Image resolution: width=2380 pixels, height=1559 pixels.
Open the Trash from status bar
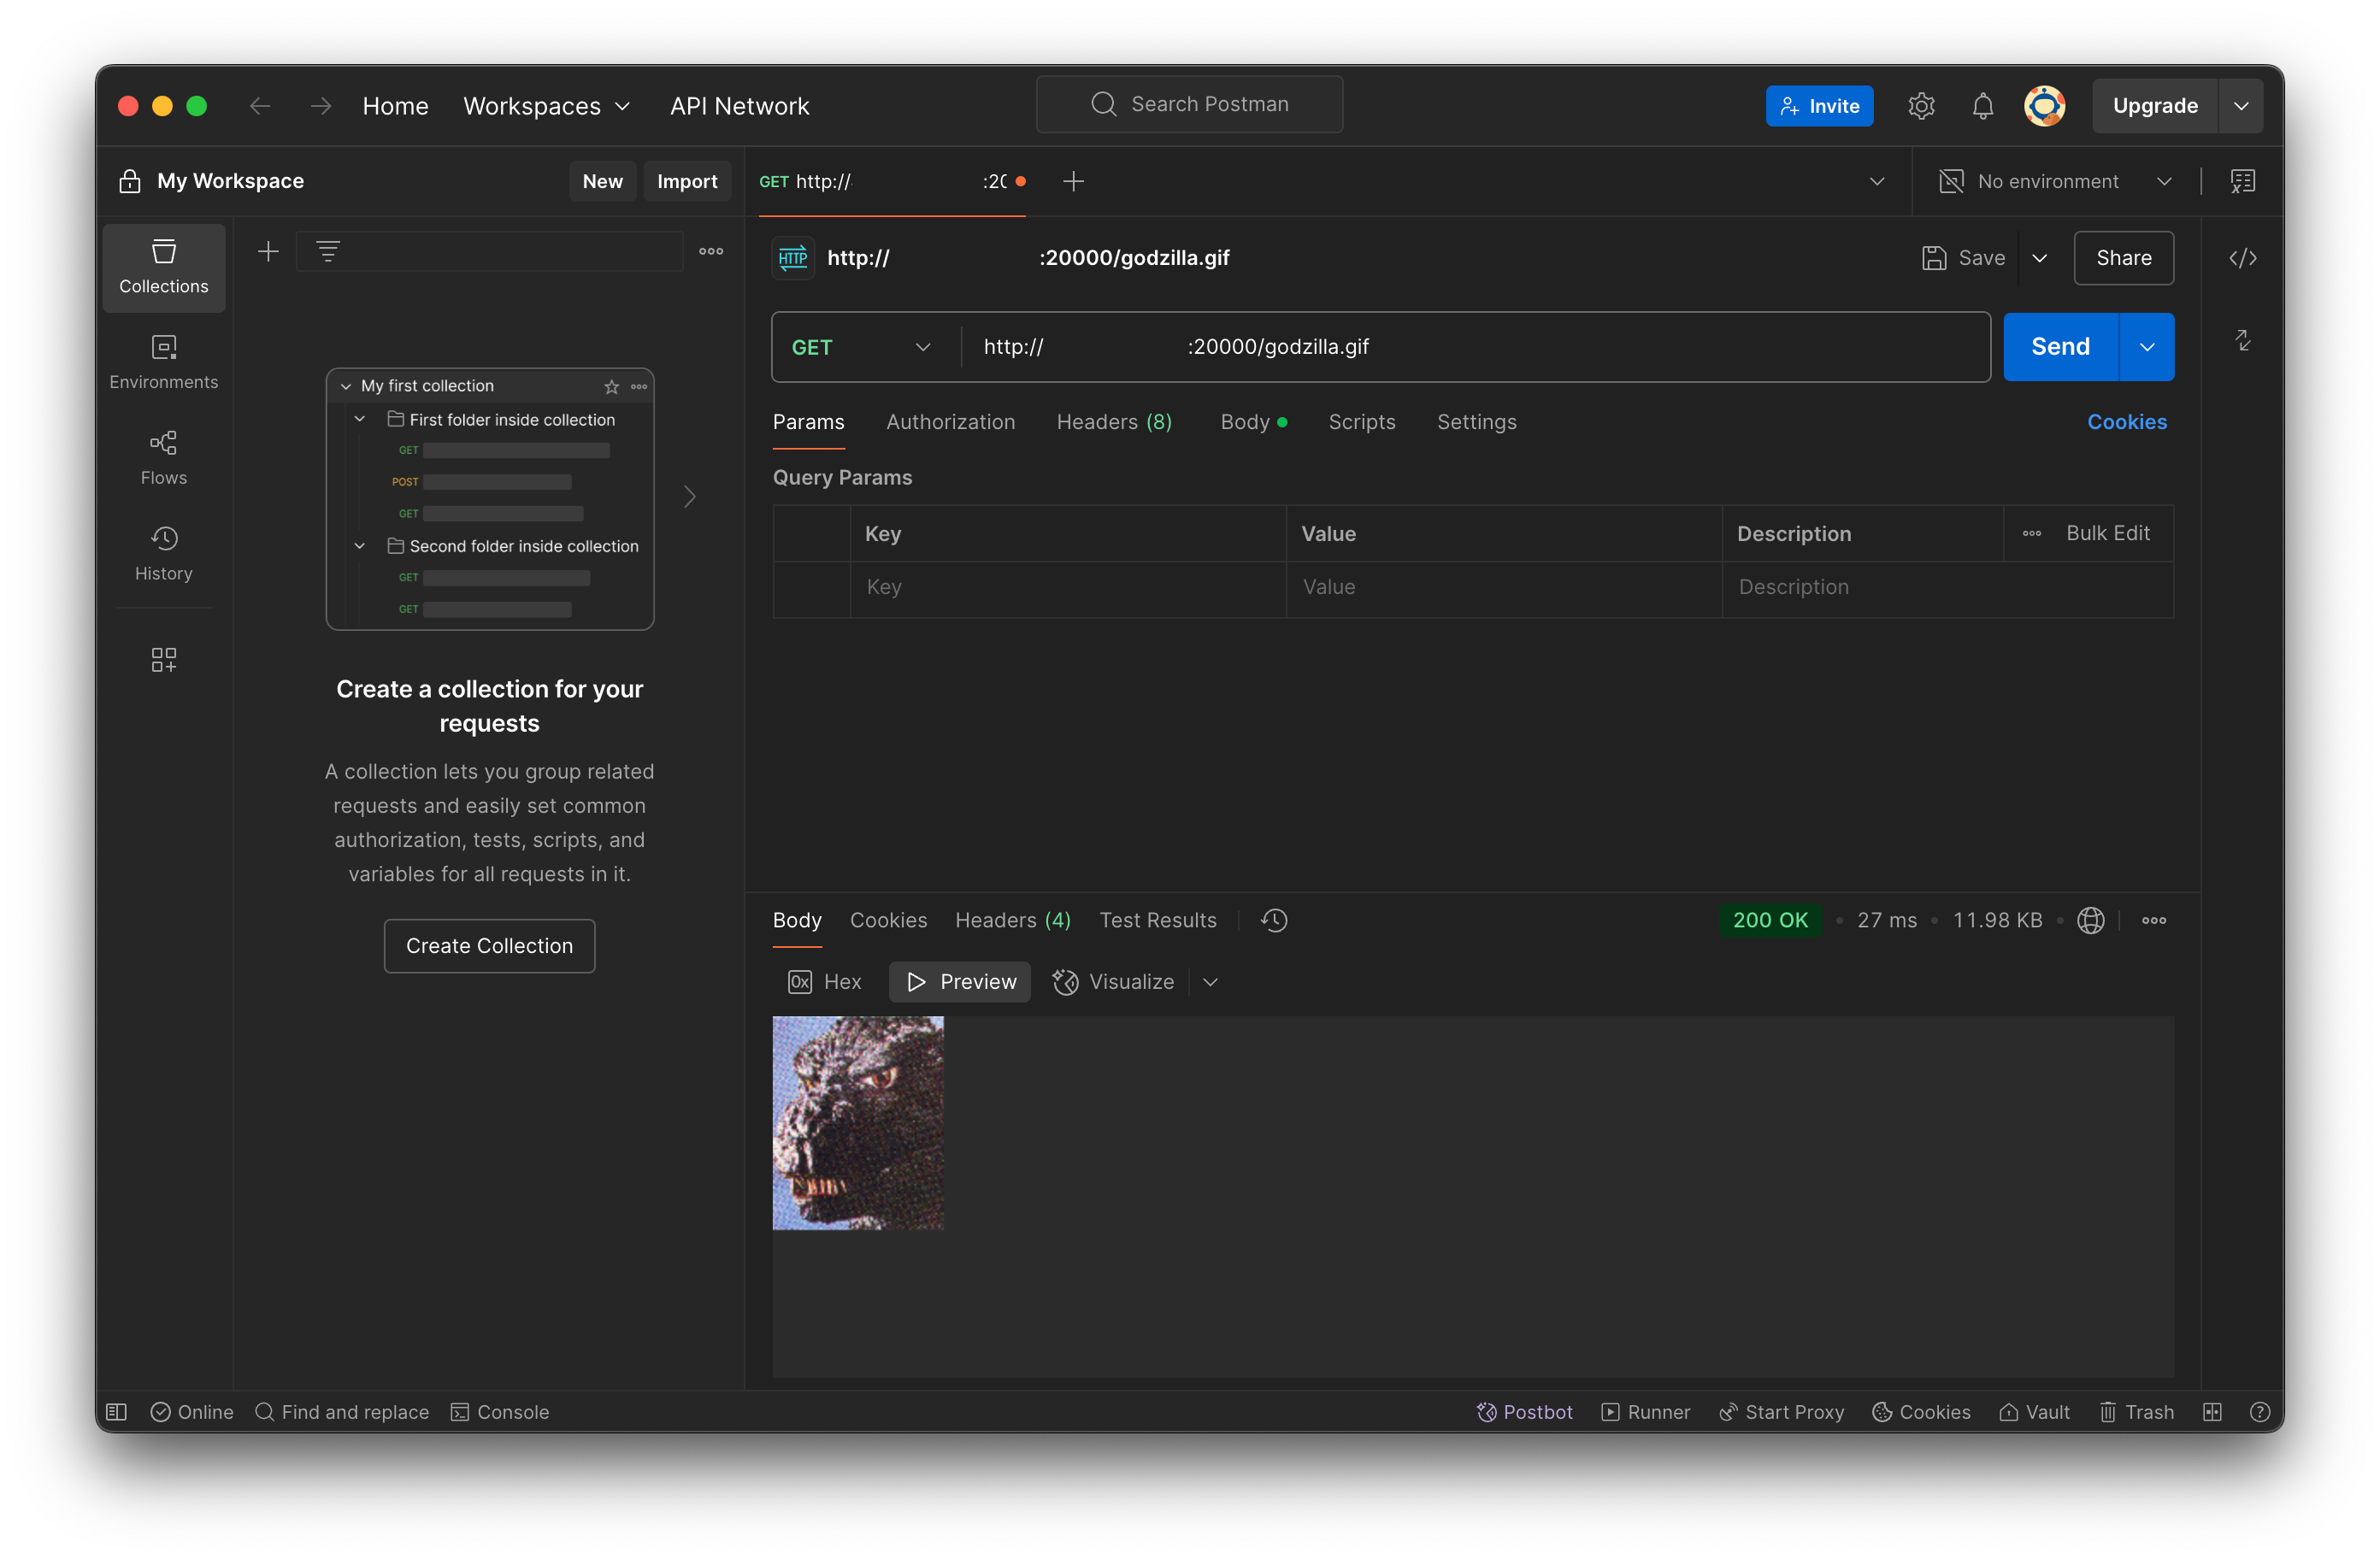[x=2136, y=1411]
